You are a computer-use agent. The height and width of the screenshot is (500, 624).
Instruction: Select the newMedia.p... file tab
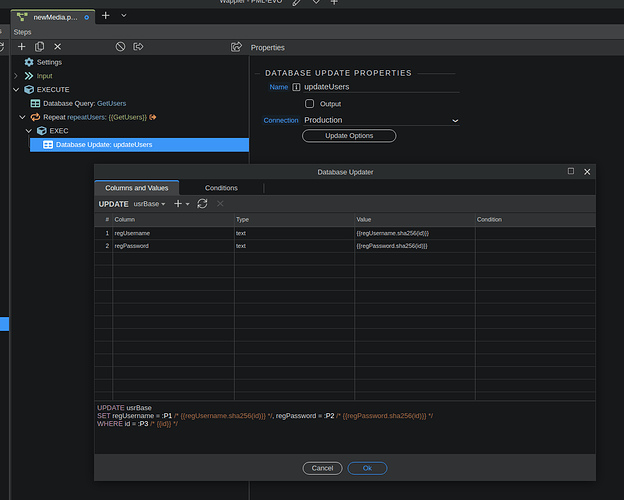[55, 17]
